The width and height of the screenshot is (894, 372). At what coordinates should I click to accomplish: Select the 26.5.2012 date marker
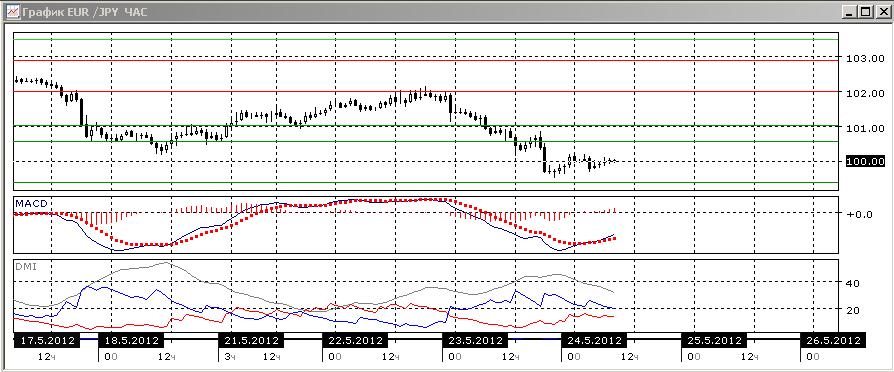click(833, 341)
